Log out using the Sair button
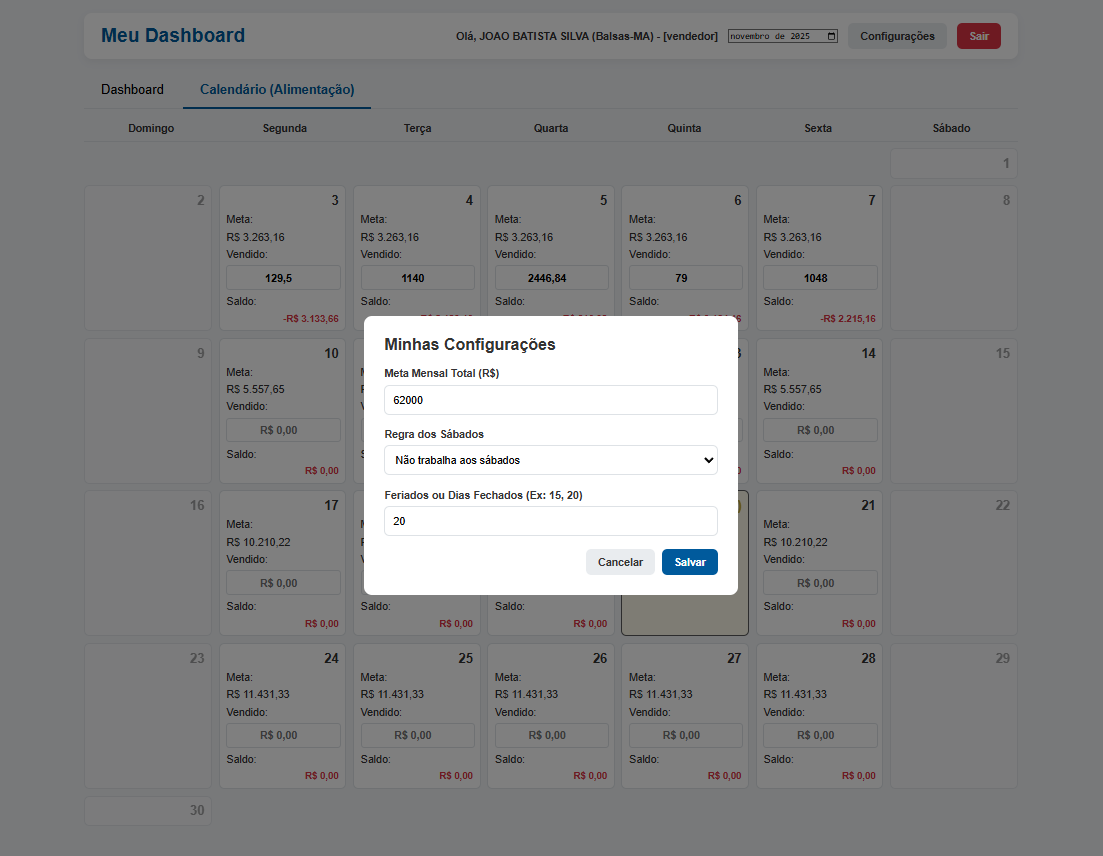1103x856 pixels. pos(978,36)
